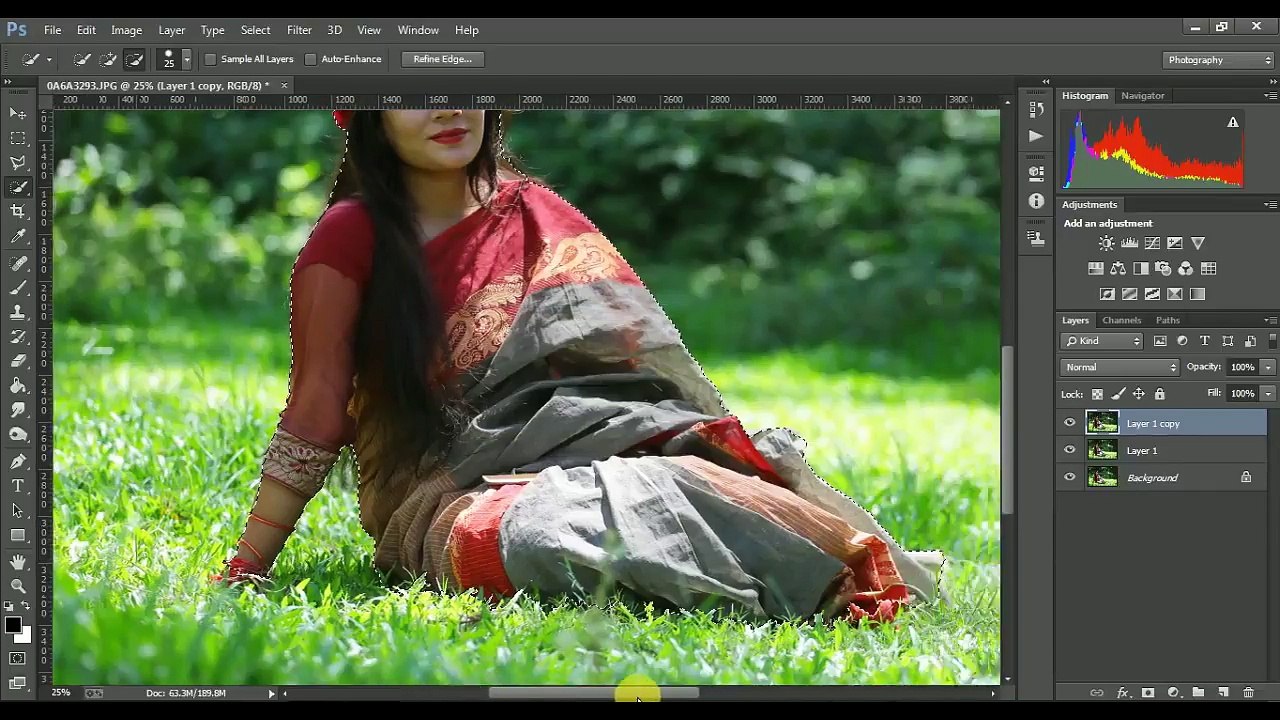Select the Eyedropper tool

coord(18,237)
